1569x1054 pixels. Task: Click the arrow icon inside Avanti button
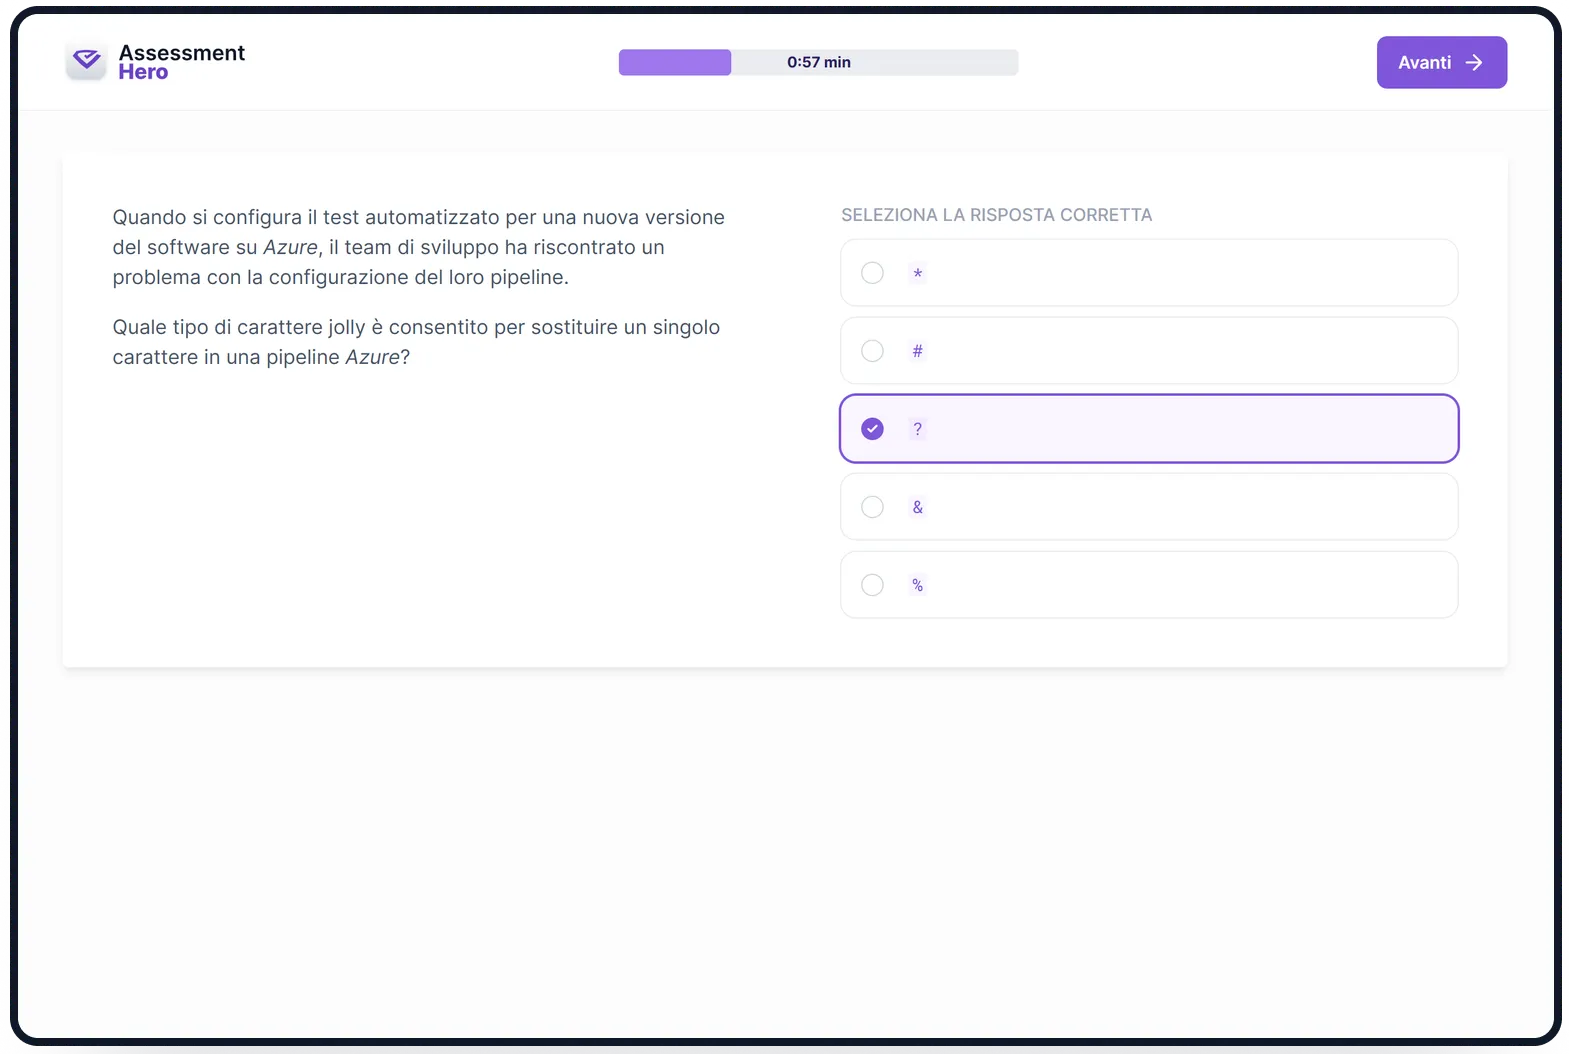coord(1474,63)
